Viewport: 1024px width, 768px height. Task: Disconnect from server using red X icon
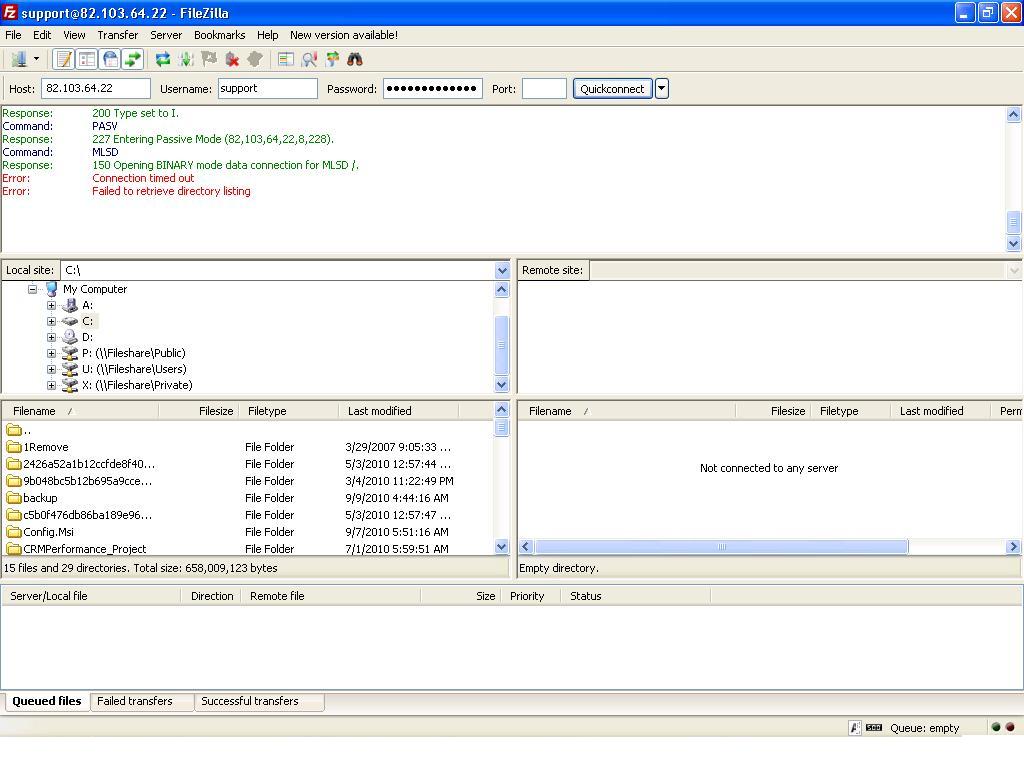coord(232,60)
